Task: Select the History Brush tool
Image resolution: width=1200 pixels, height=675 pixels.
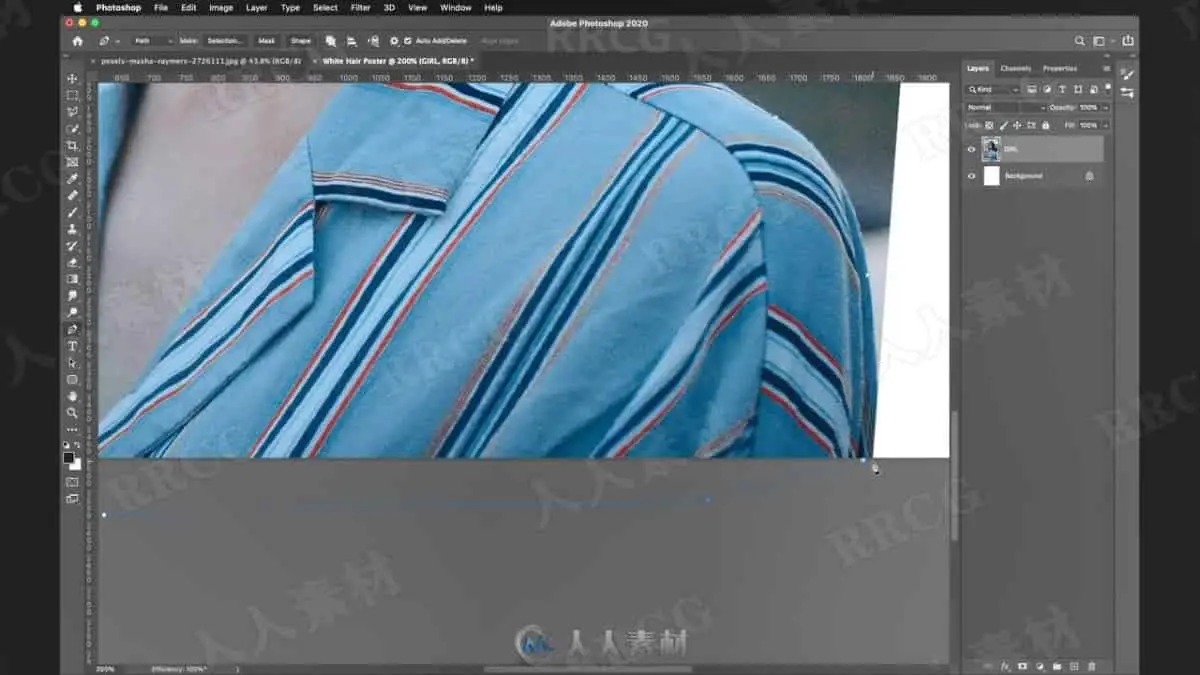Action: click(x=72, y=246)
